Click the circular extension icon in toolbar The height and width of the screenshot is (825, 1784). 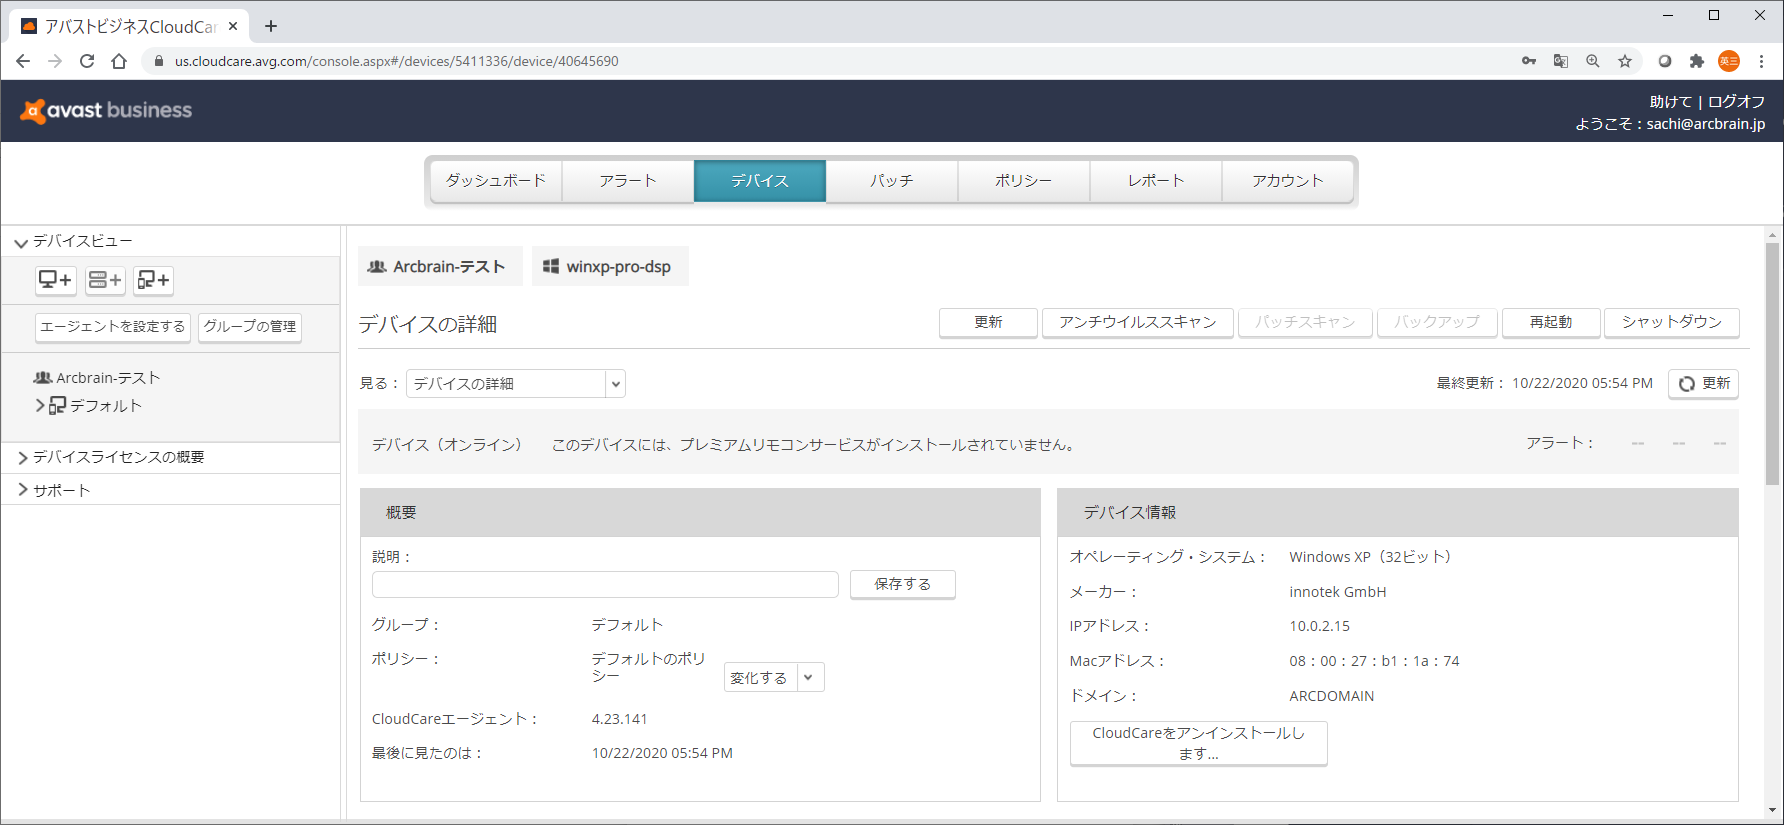[x=1665, y=61]
